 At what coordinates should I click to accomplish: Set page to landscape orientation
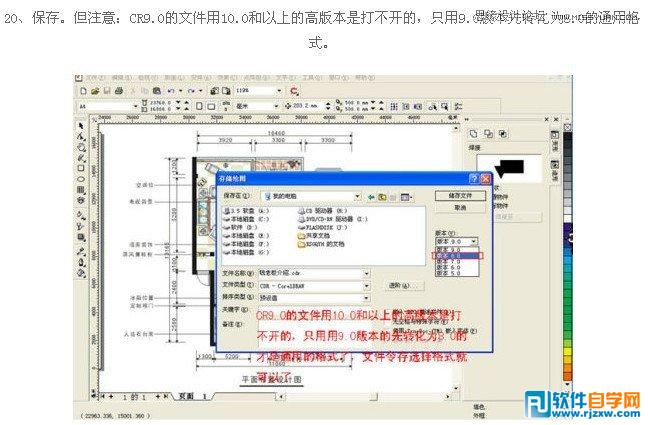[x=211, y=106]
